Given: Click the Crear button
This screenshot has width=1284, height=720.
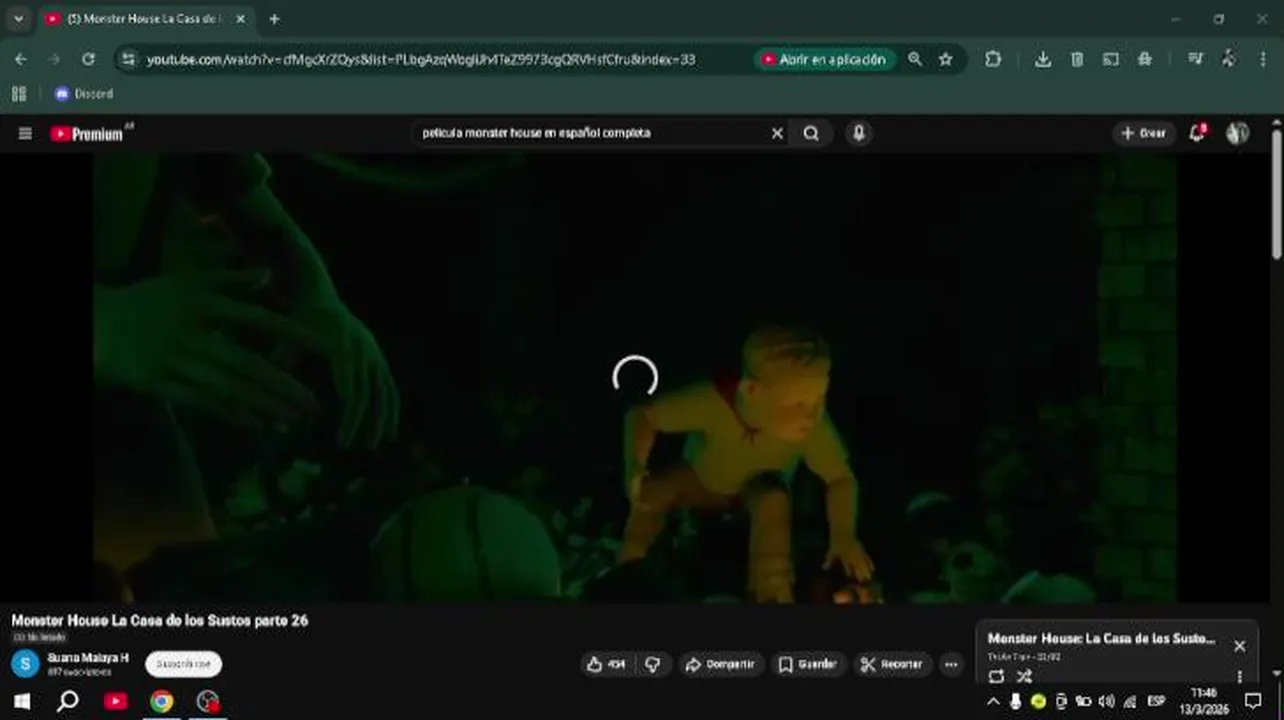Looking at the screenshot, I should pyautogui.click(x=1144, y=133).
